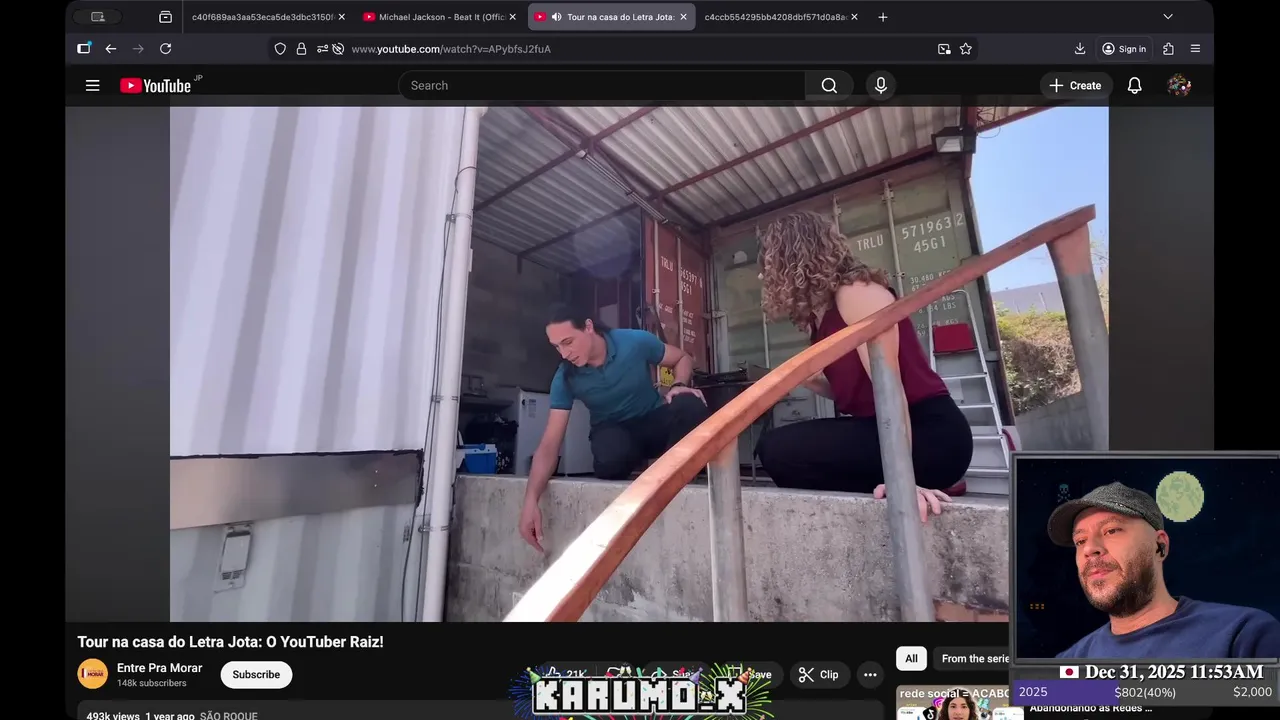The width and height of the screenshot is (1280, 720).
Task: Open the YouTube account avatar menu
Action: click(1179, 85)
